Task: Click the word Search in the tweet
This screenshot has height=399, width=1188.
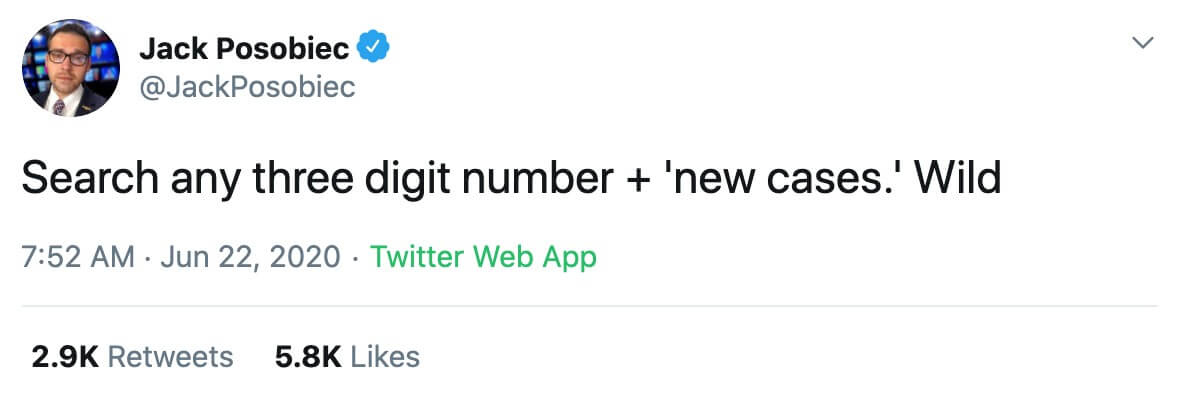Action: [90, 179]
